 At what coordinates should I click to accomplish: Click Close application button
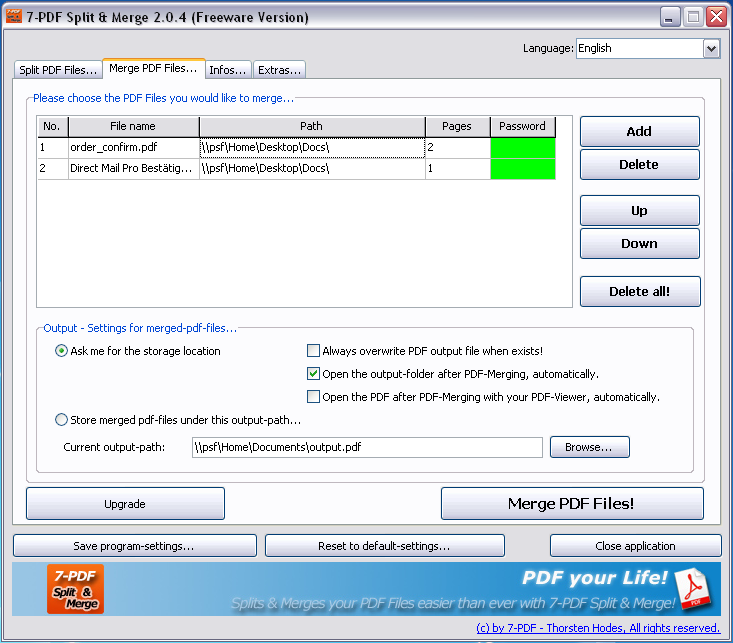click(x=636, y=546)
